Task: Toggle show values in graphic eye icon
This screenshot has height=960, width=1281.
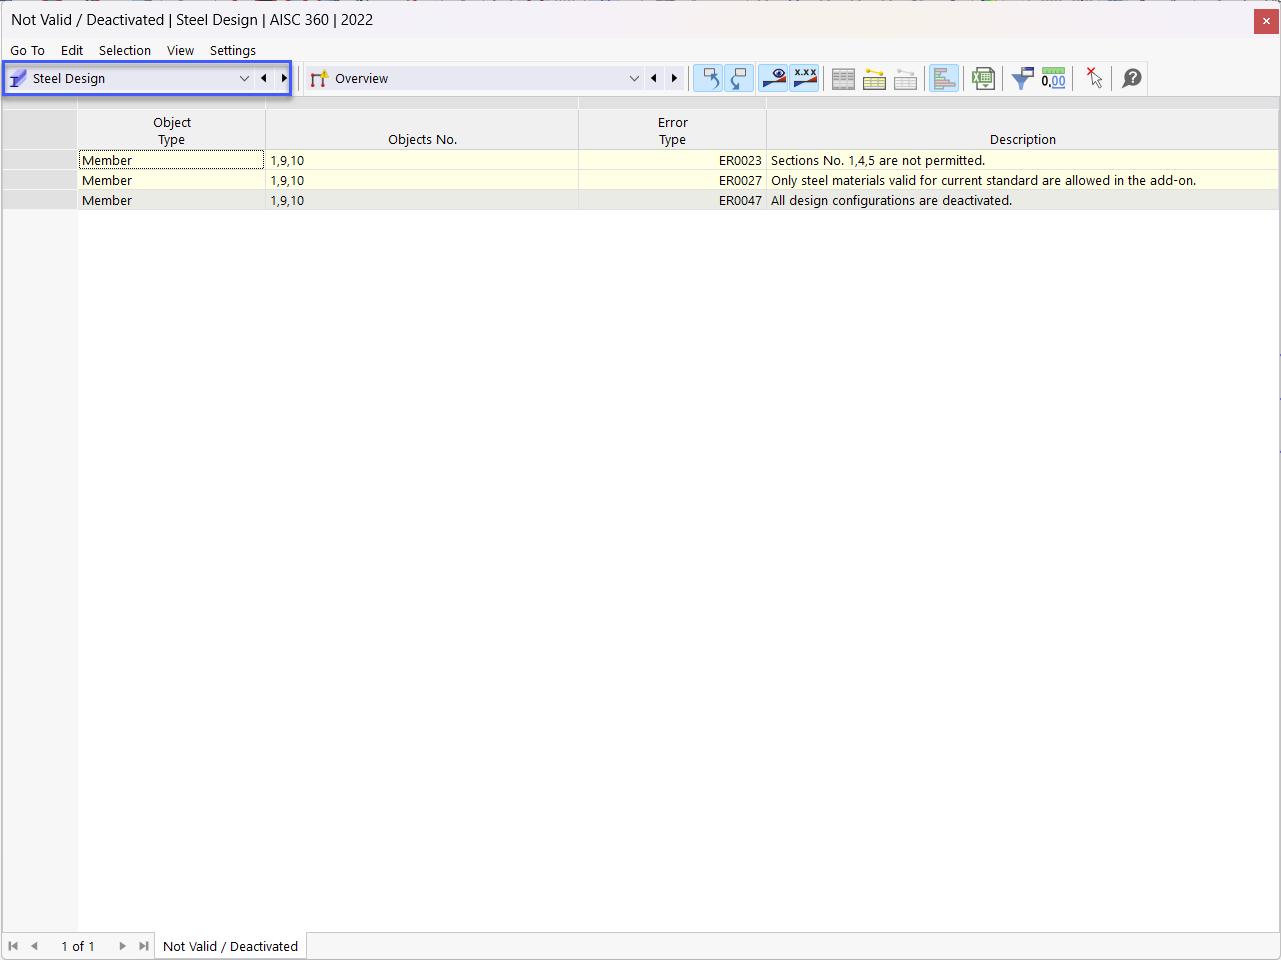Action: (x=773, y=77)
